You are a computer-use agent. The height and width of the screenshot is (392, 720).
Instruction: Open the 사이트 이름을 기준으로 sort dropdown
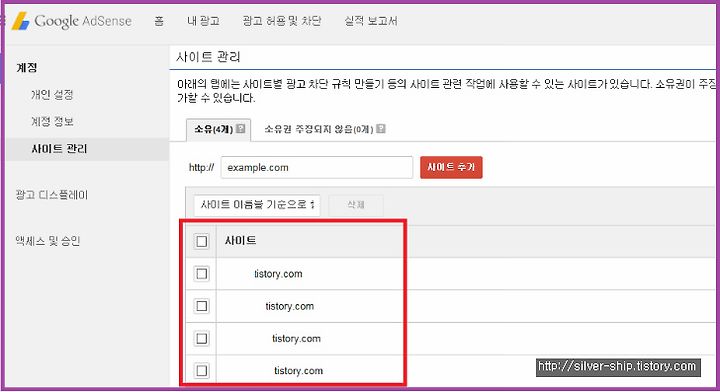click(257, 205)
